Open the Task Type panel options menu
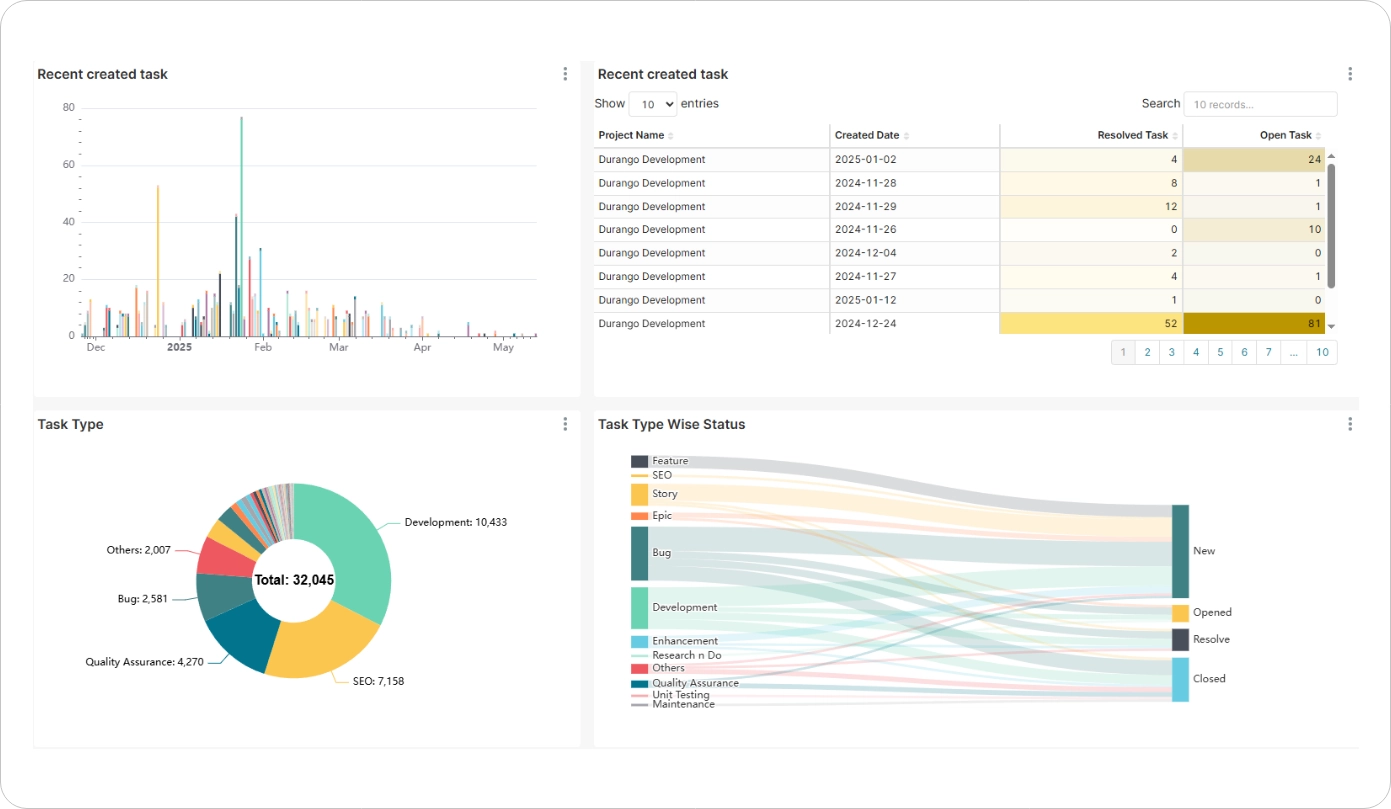The width and height of the screenshot is (1391, 809). point(565,424)
